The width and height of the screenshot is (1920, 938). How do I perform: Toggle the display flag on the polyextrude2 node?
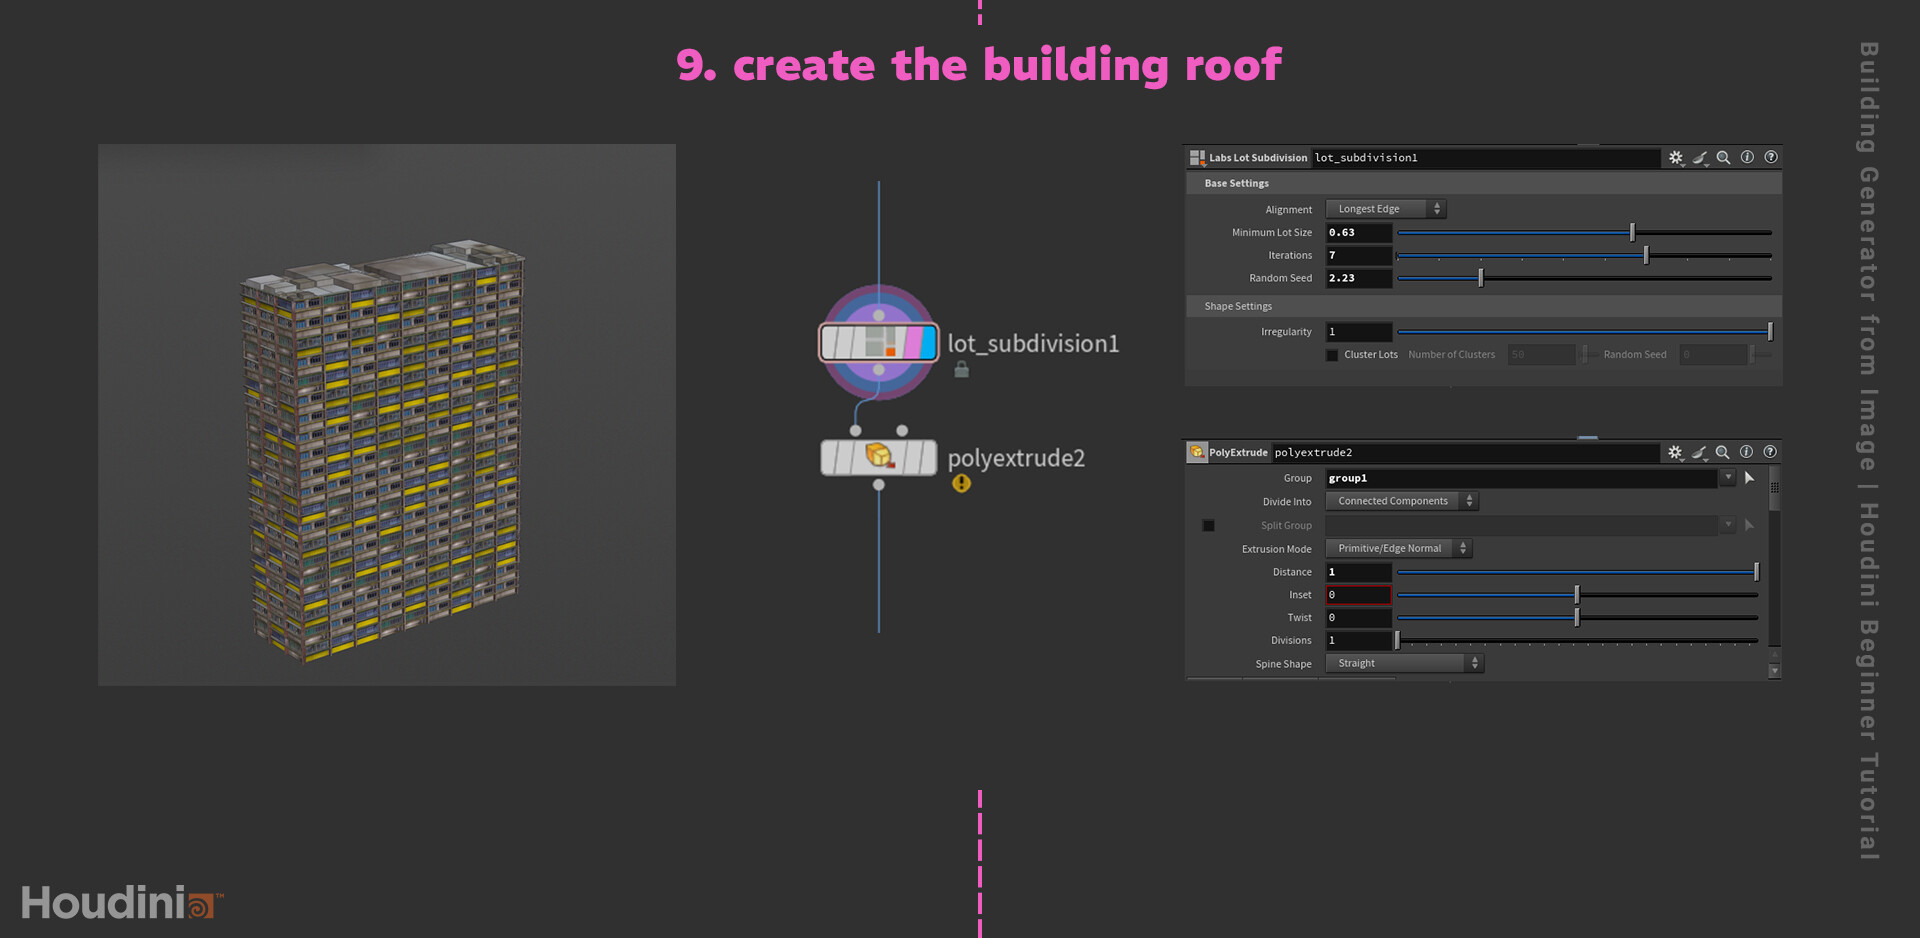pos(928,457)
